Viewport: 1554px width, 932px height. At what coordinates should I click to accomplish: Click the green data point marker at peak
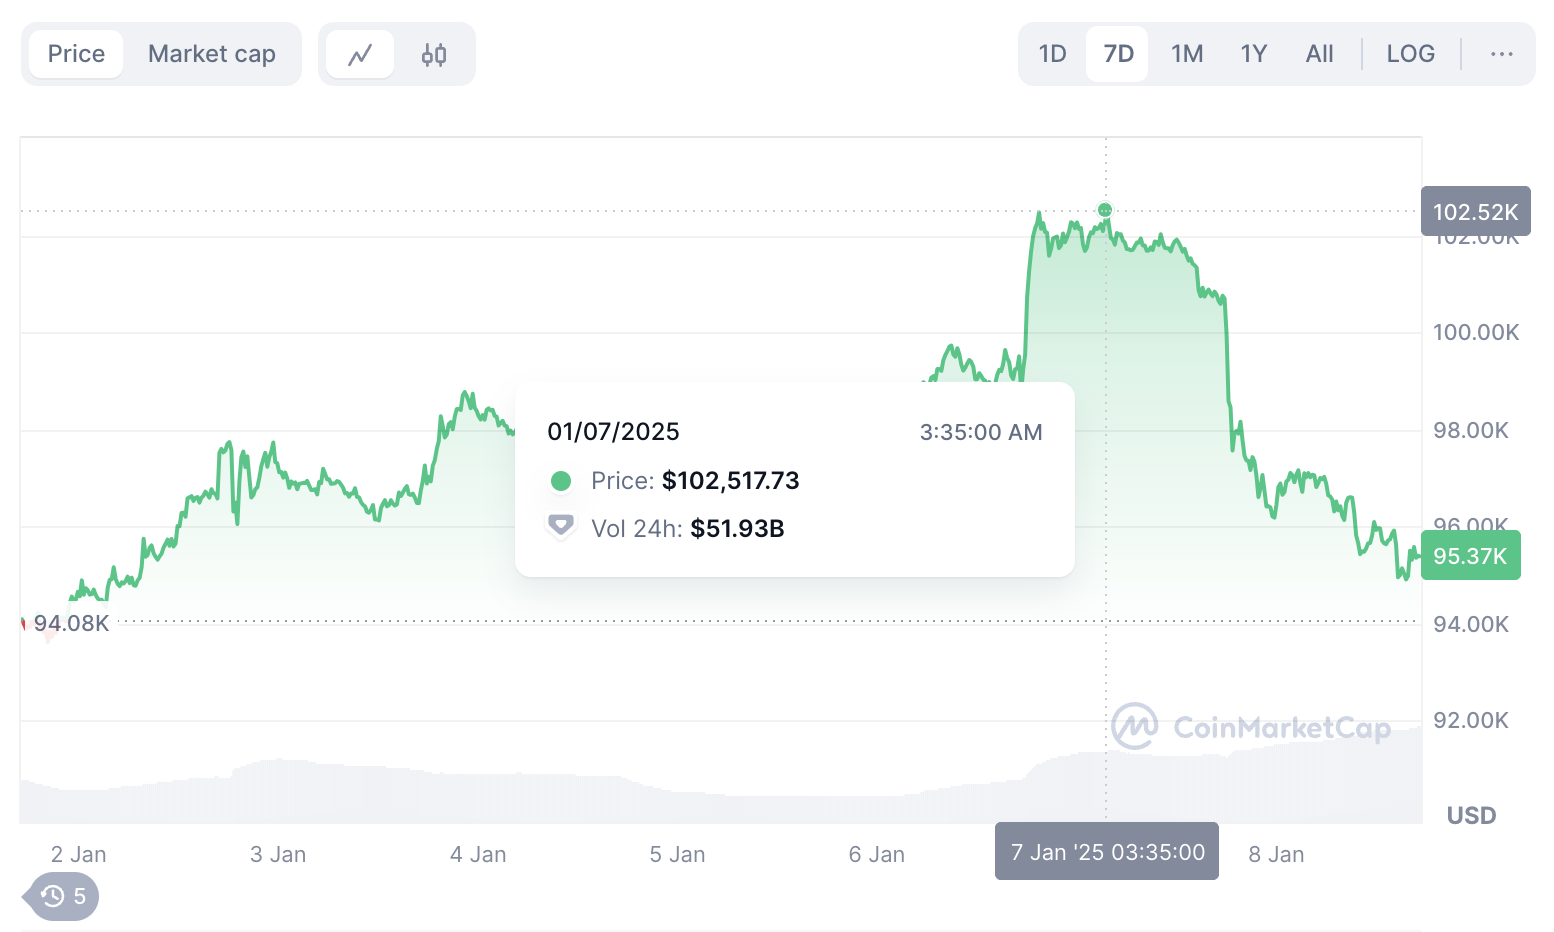1105,210
